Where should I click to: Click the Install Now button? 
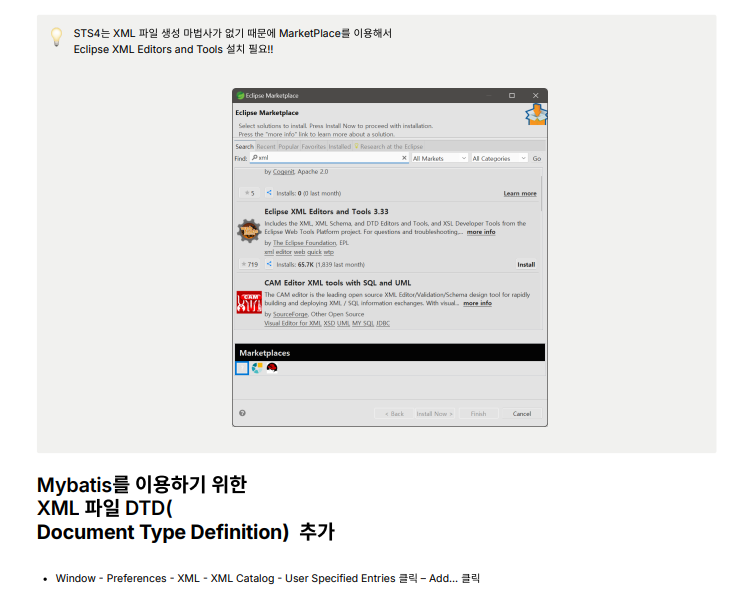tap(435, 414)
